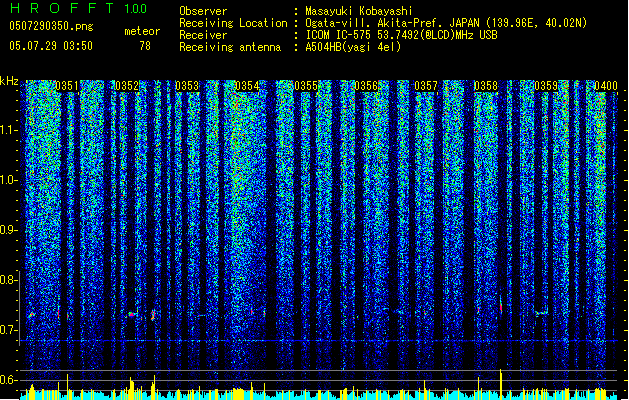This screenshot has height=400, width=629.
Task: Click the 0352 time marker
Action: [x=127, y=86]
